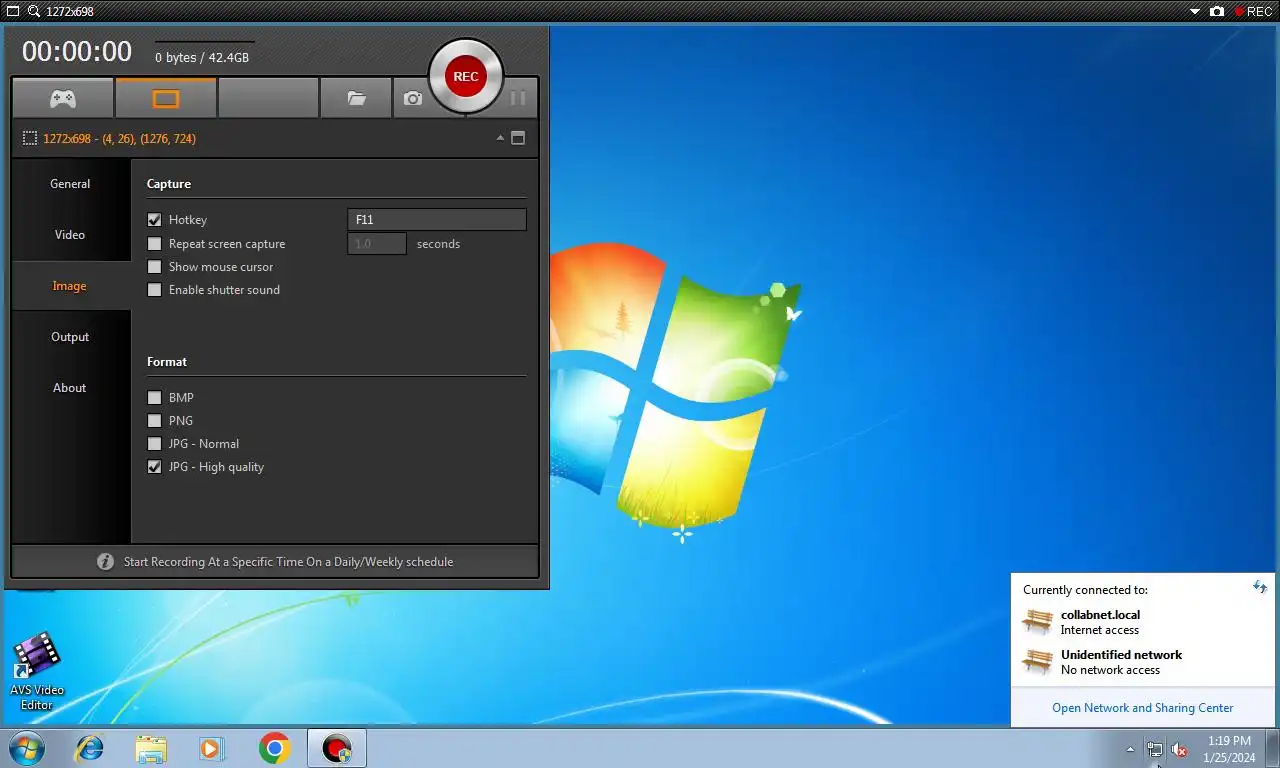The height and width of the screenshot is (768, 1280).
Task: Enable Repeat screen capture checkbox
Action: coord(154,244)
